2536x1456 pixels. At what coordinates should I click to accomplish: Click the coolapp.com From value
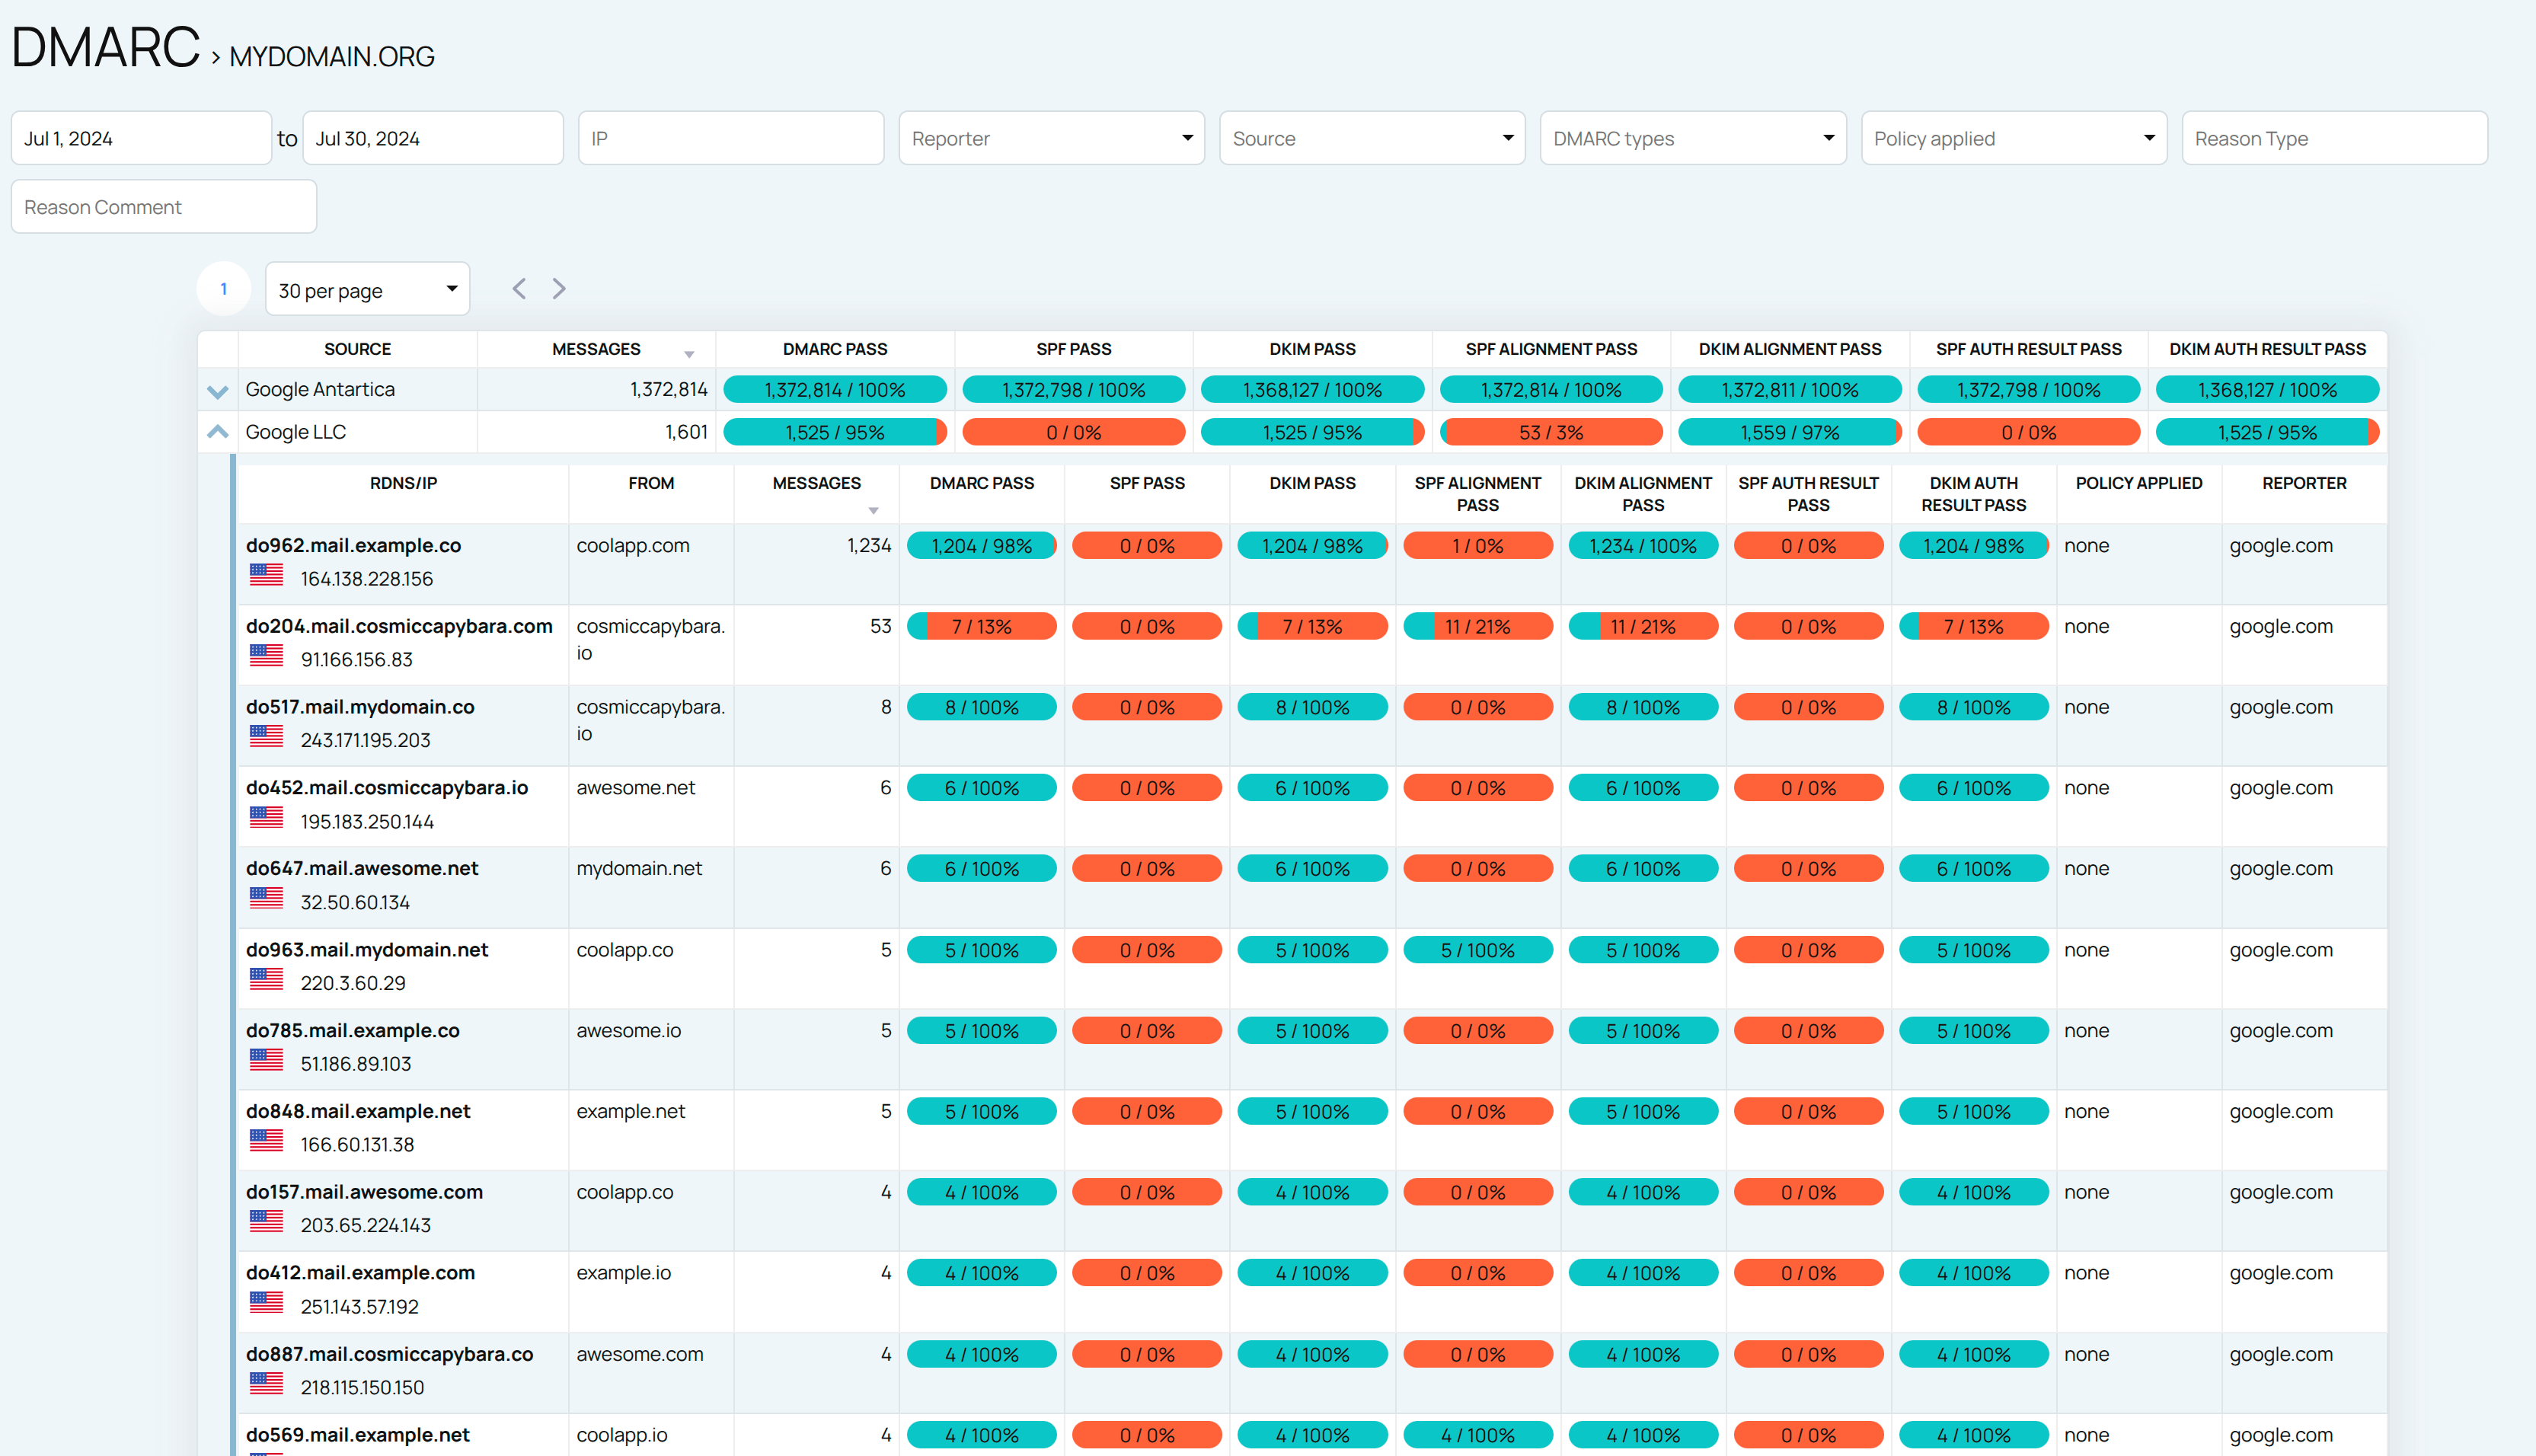click(633, 546)
